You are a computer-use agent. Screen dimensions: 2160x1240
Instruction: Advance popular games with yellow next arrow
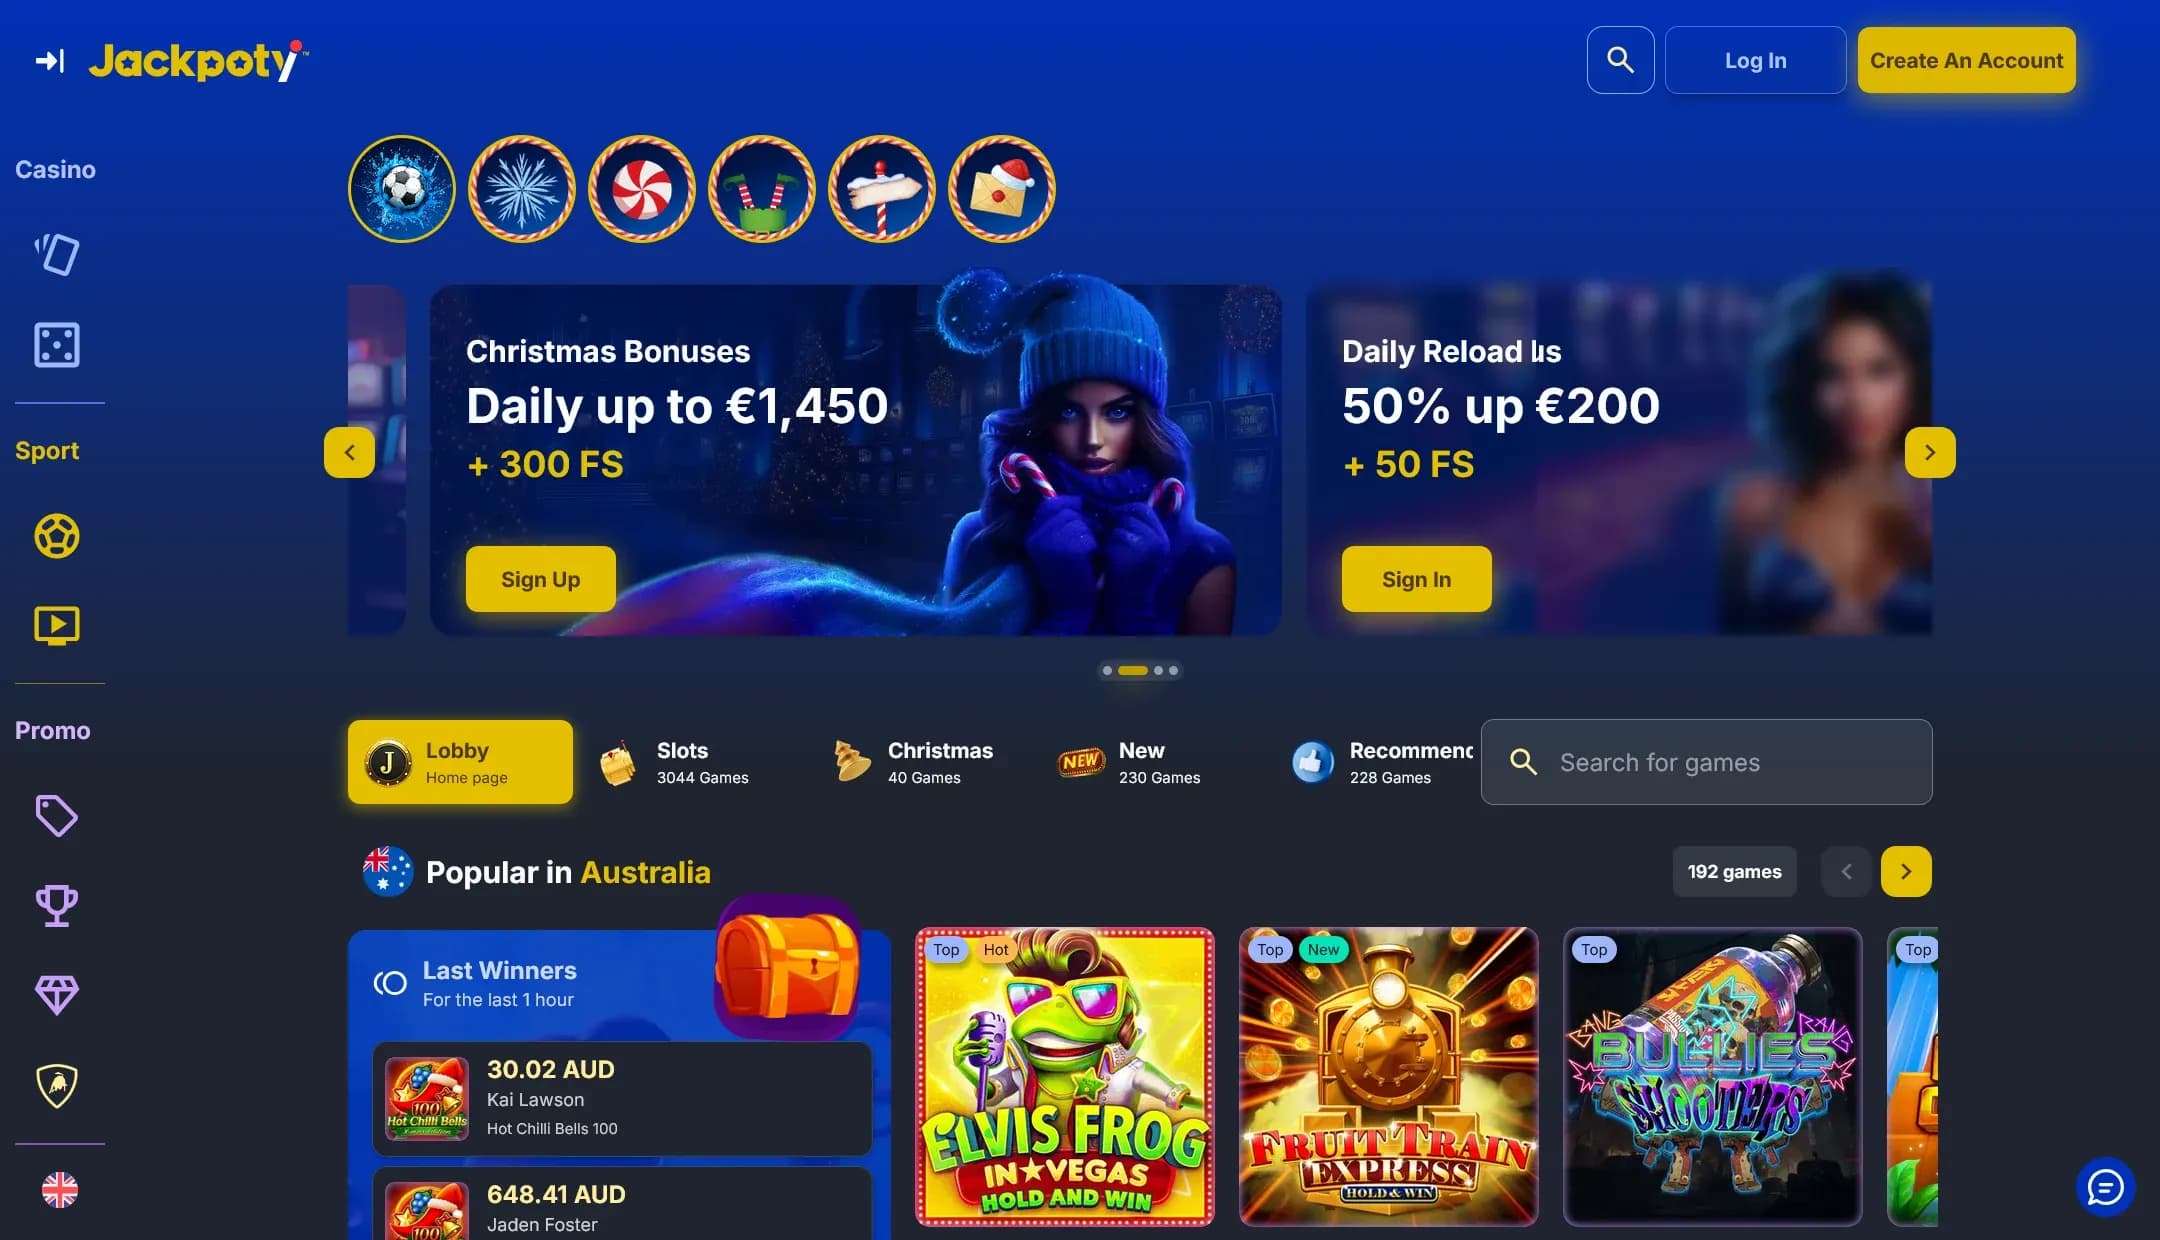[x=1906, y=872]
